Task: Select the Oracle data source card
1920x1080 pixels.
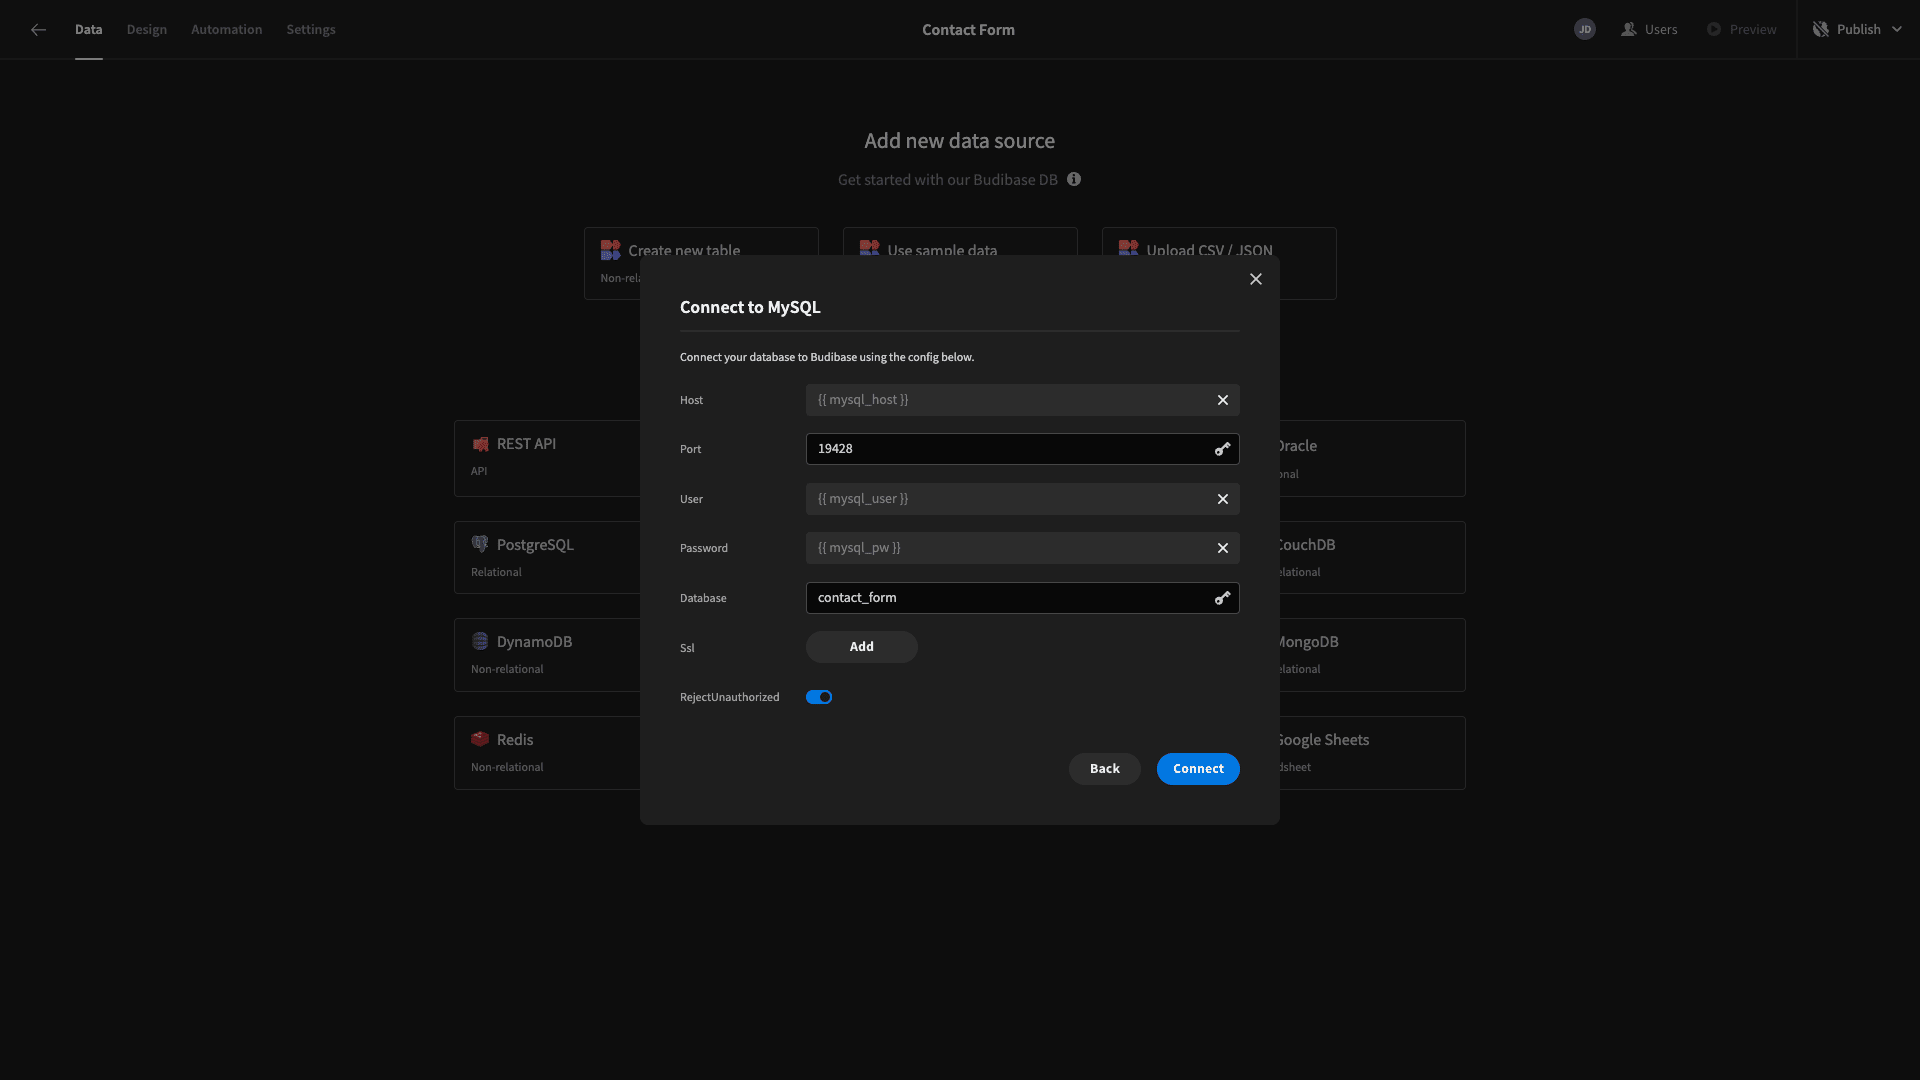Action: (1372, 459)
